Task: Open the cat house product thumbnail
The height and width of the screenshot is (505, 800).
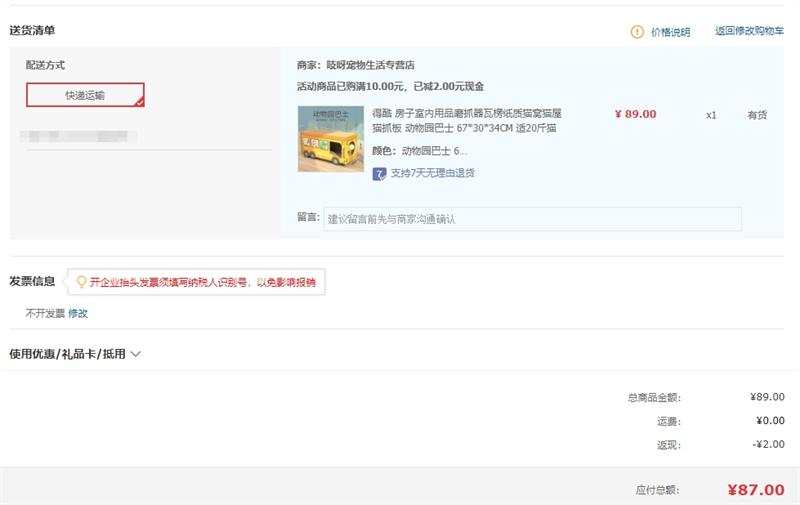Action: click(331, 139)
